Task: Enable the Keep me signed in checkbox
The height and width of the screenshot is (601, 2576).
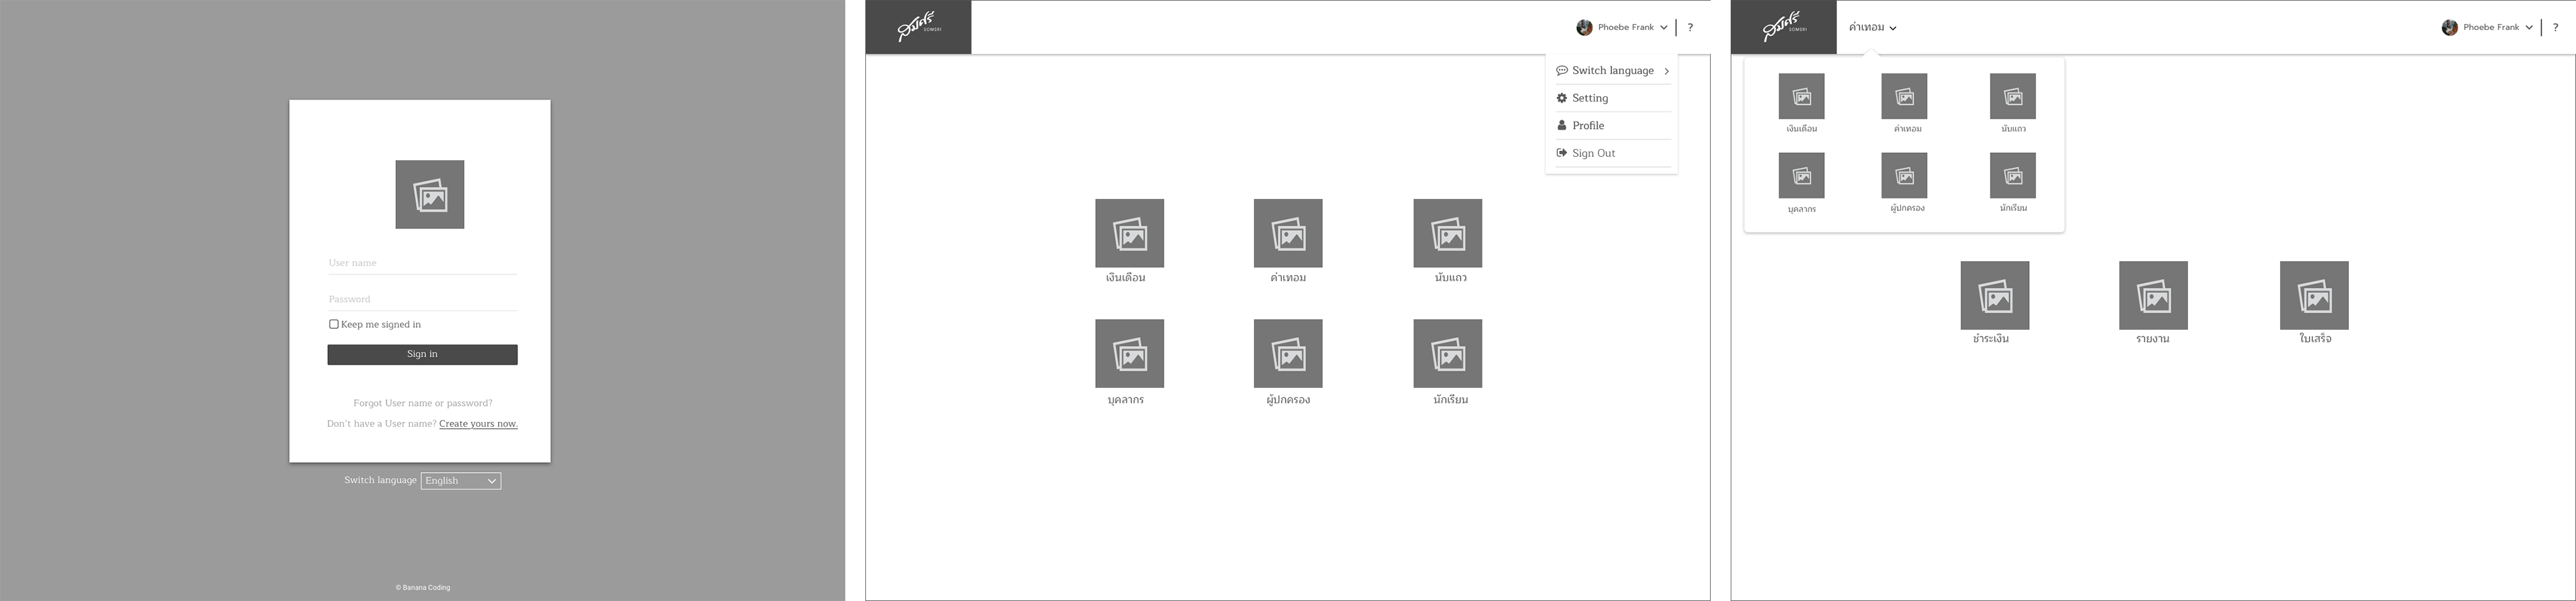Action: pyautogui.click(x=334, y=324)
